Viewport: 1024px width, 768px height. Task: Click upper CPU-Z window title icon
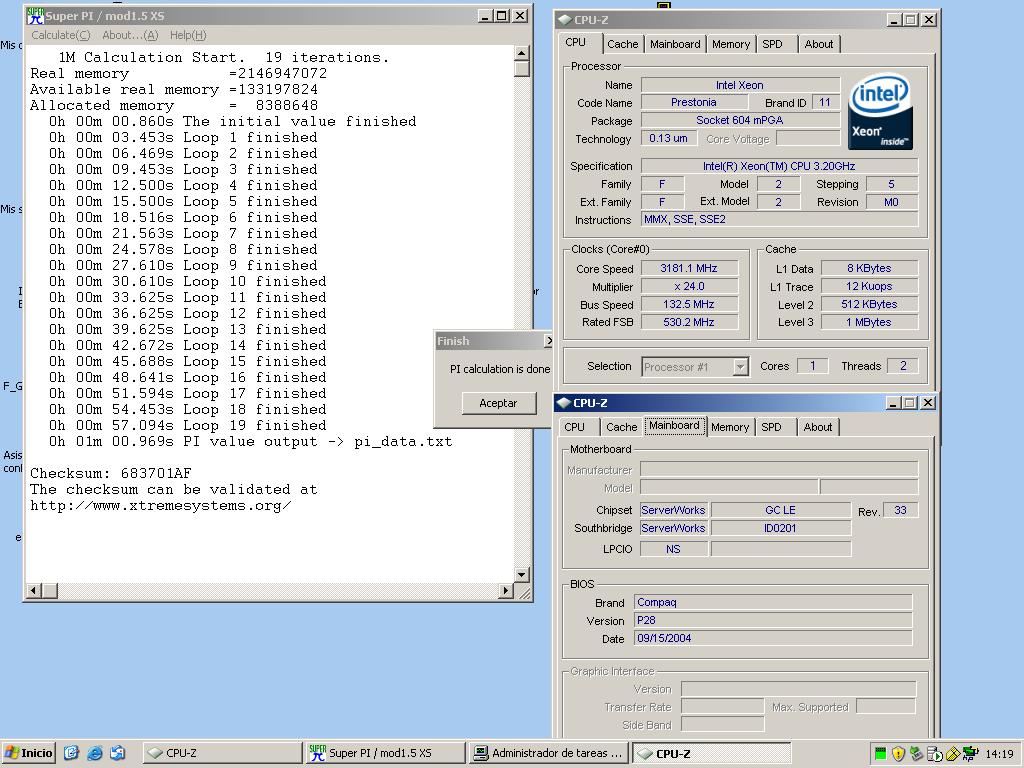(x=564, y=20)
